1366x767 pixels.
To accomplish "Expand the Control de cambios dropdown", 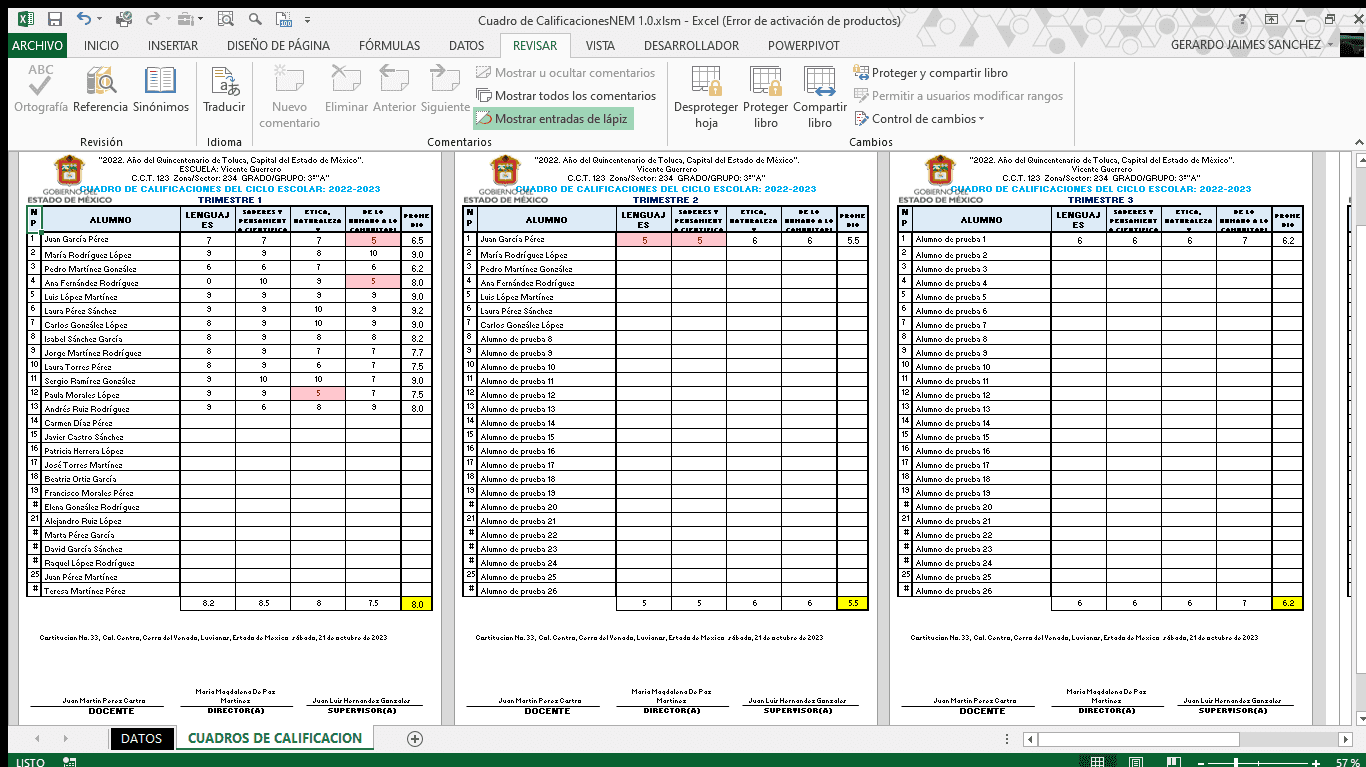I will (x=921, y=119).
